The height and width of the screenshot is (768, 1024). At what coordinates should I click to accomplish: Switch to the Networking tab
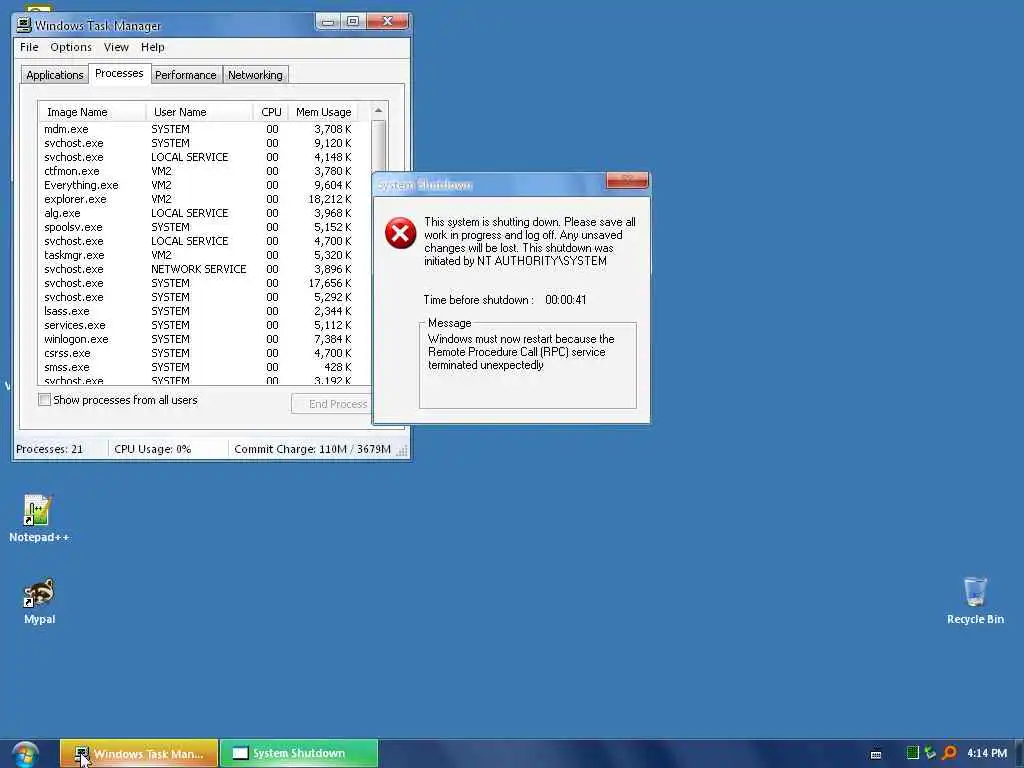pyautogui.click(x=255, y=75)
